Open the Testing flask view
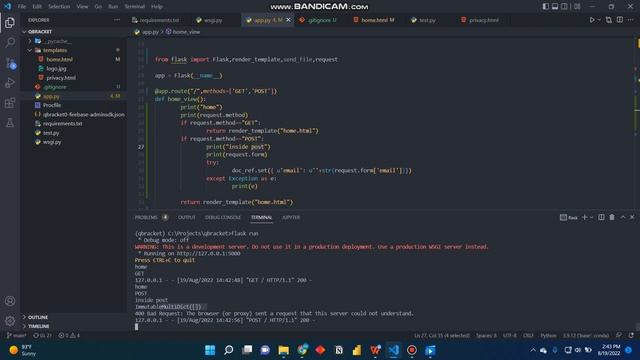Viewport: 640px width, 360px height. coord(10,123)
